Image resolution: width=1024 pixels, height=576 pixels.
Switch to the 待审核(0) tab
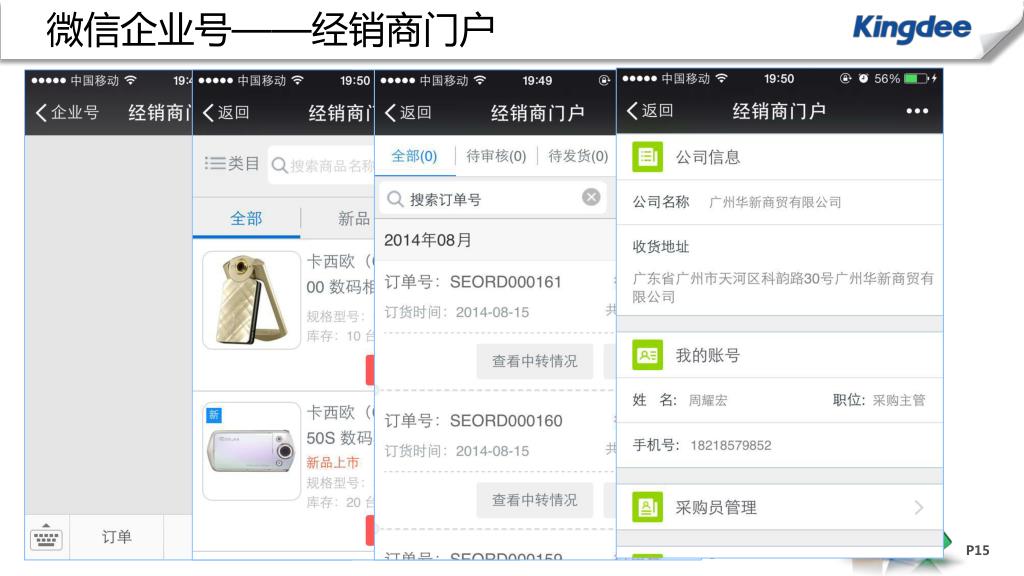[x=496, y=157]
